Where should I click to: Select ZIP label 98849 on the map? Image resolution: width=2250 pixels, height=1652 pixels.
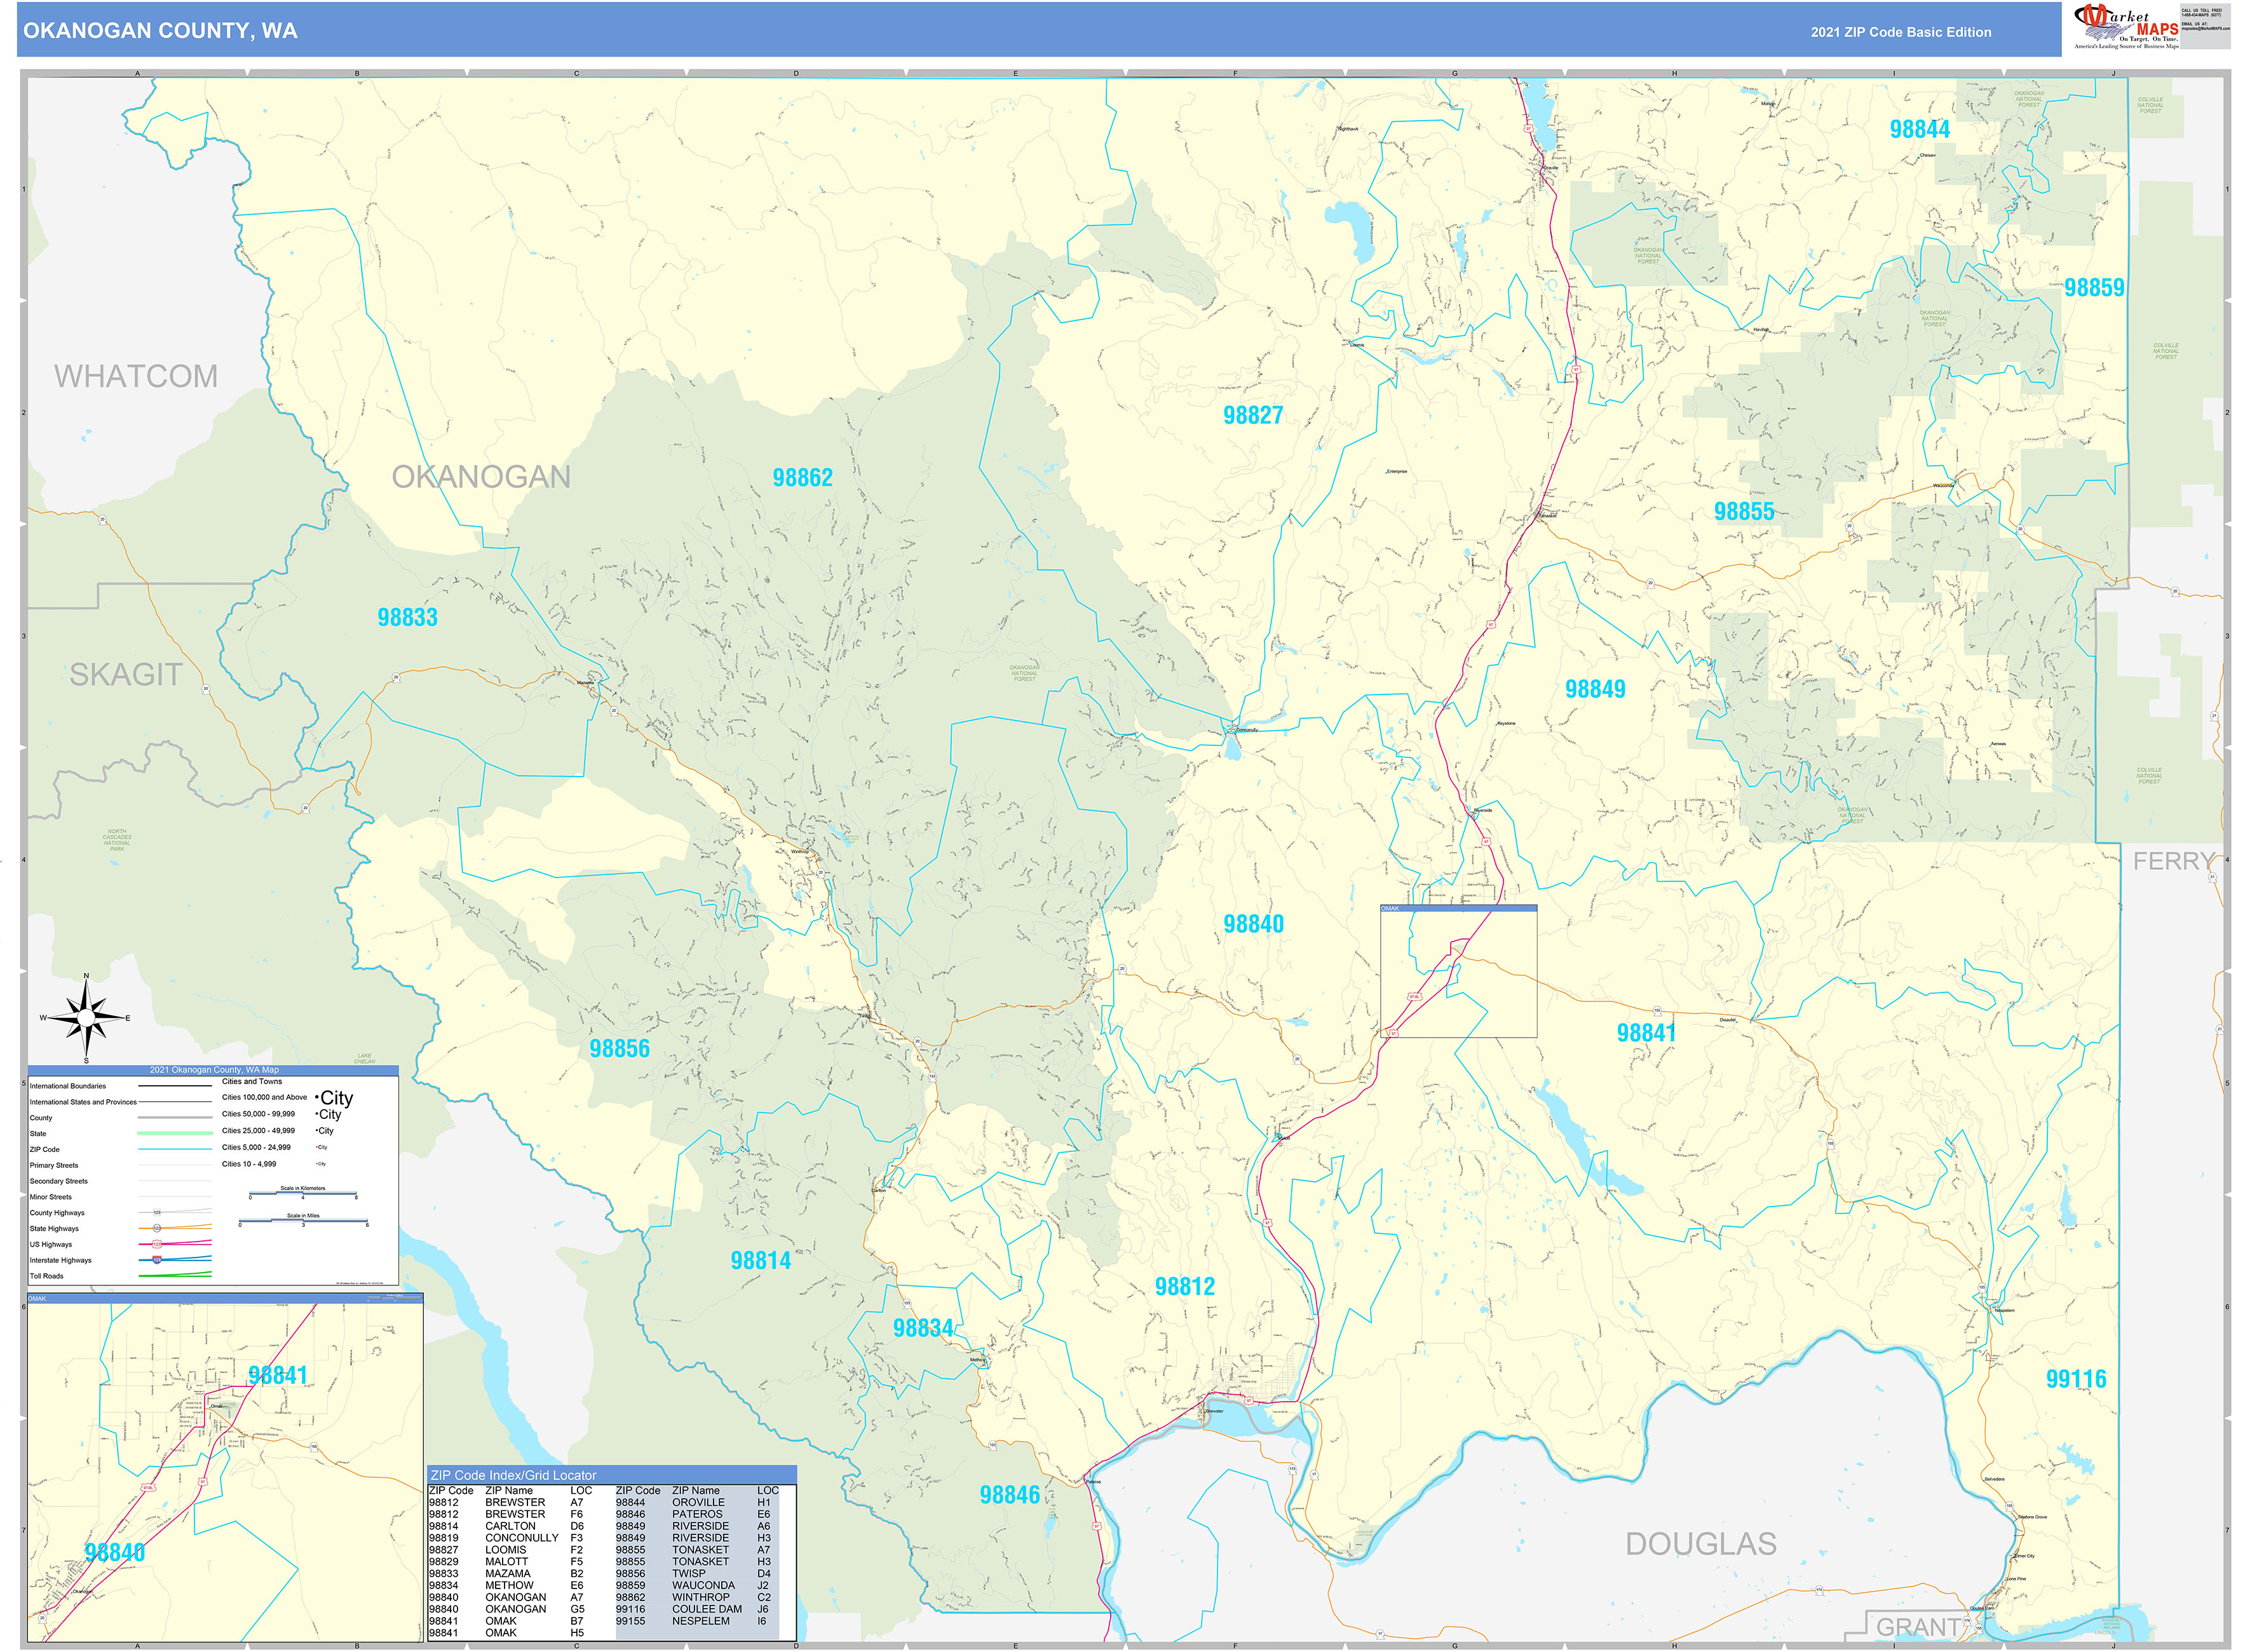coord(1595,689)
